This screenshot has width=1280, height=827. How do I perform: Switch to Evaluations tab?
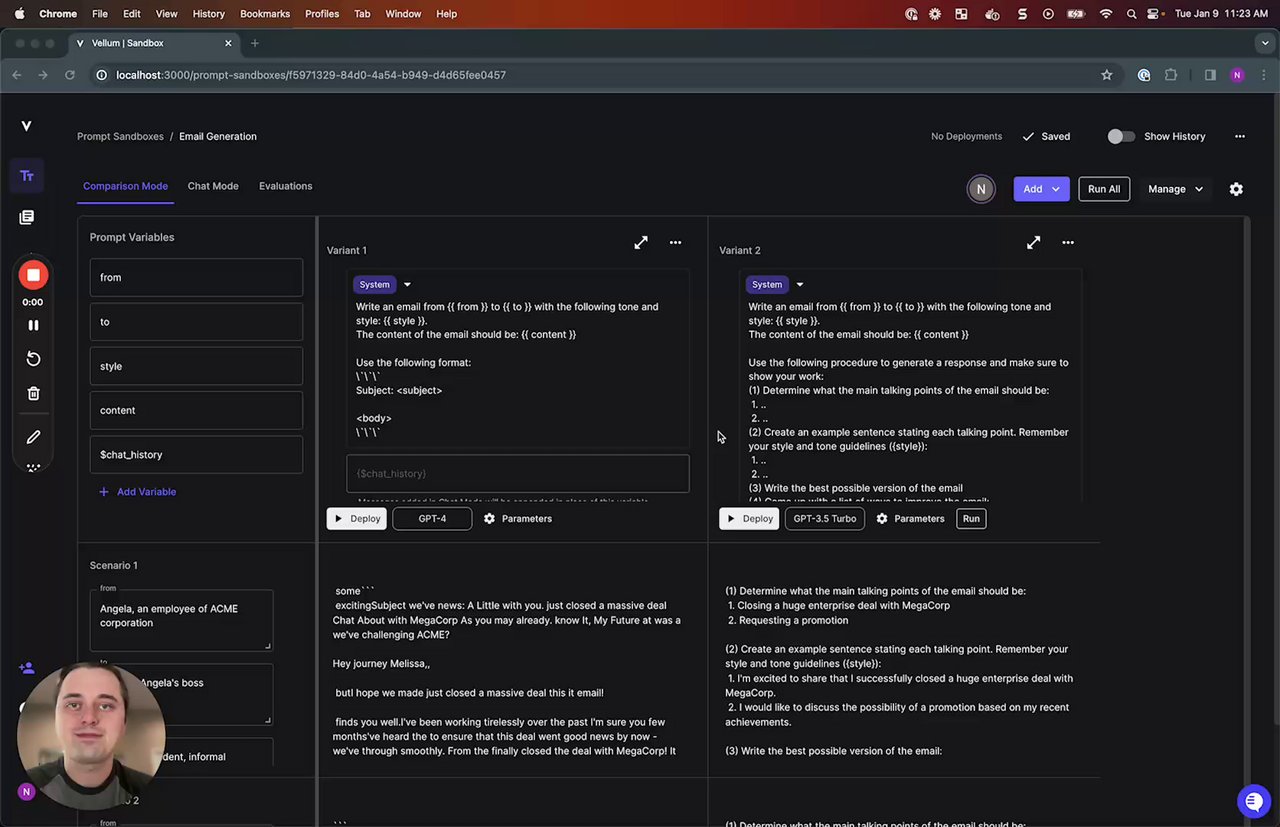coord(286,186)
